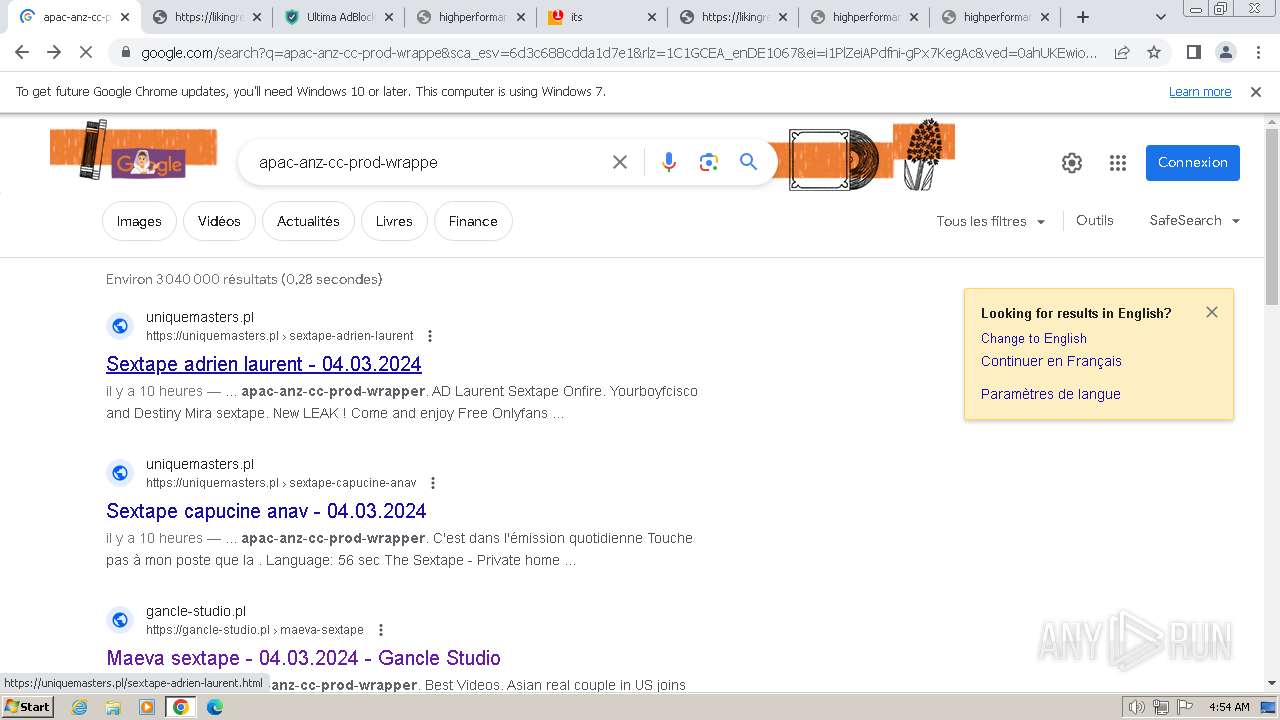Filter results by Vidéos

(219, 221)
